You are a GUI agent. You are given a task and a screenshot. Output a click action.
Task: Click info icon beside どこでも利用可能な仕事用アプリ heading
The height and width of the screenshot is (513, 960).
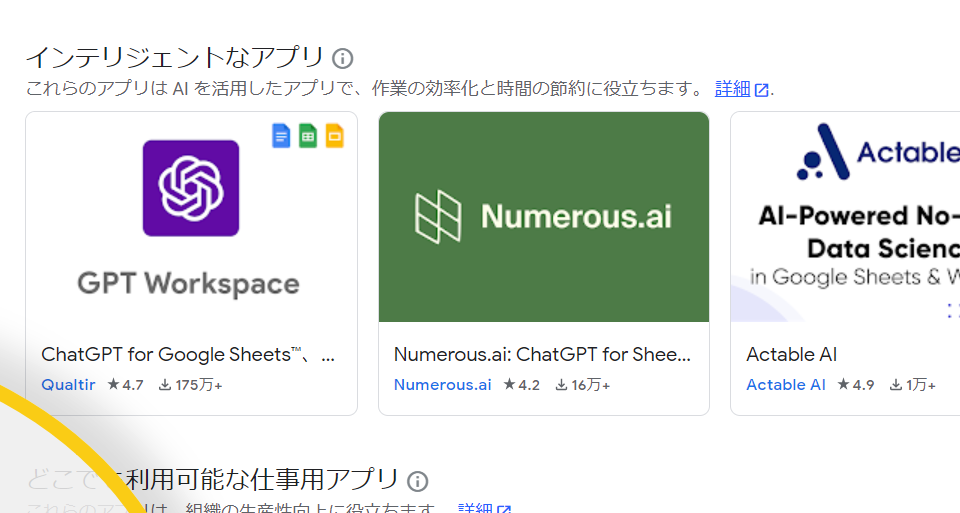pos(418,481)
